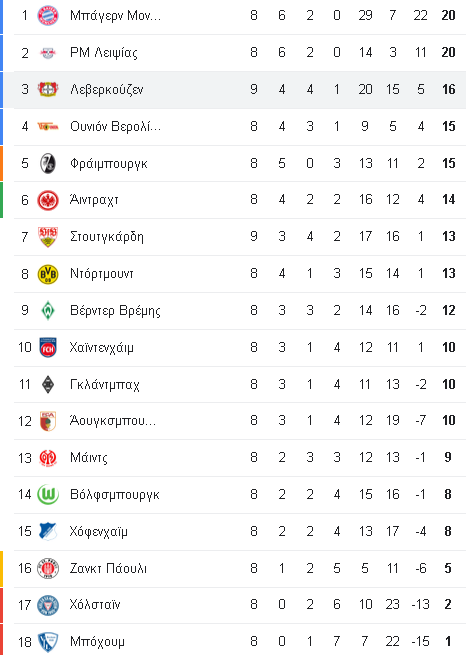
Task: Click the yellow BVB Dortmund logo
Action: 48,274
